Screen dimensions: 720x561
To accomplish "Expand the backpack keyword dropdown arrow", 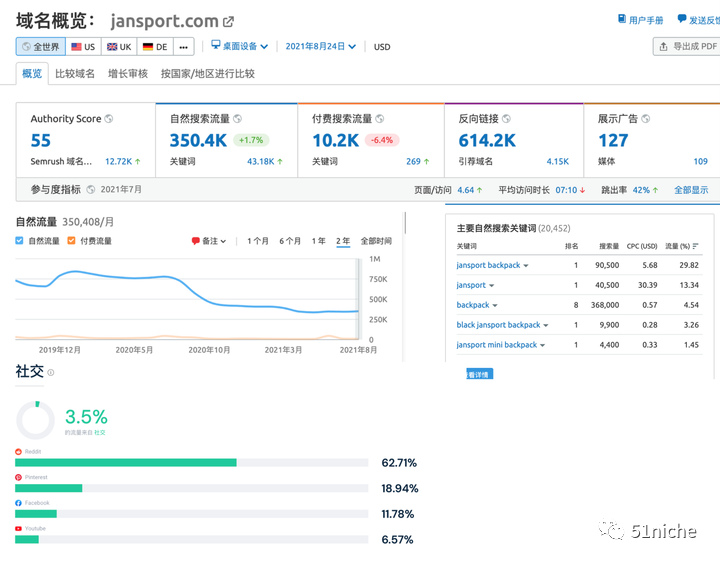I will pyautogui.click(x=495, y=305).
